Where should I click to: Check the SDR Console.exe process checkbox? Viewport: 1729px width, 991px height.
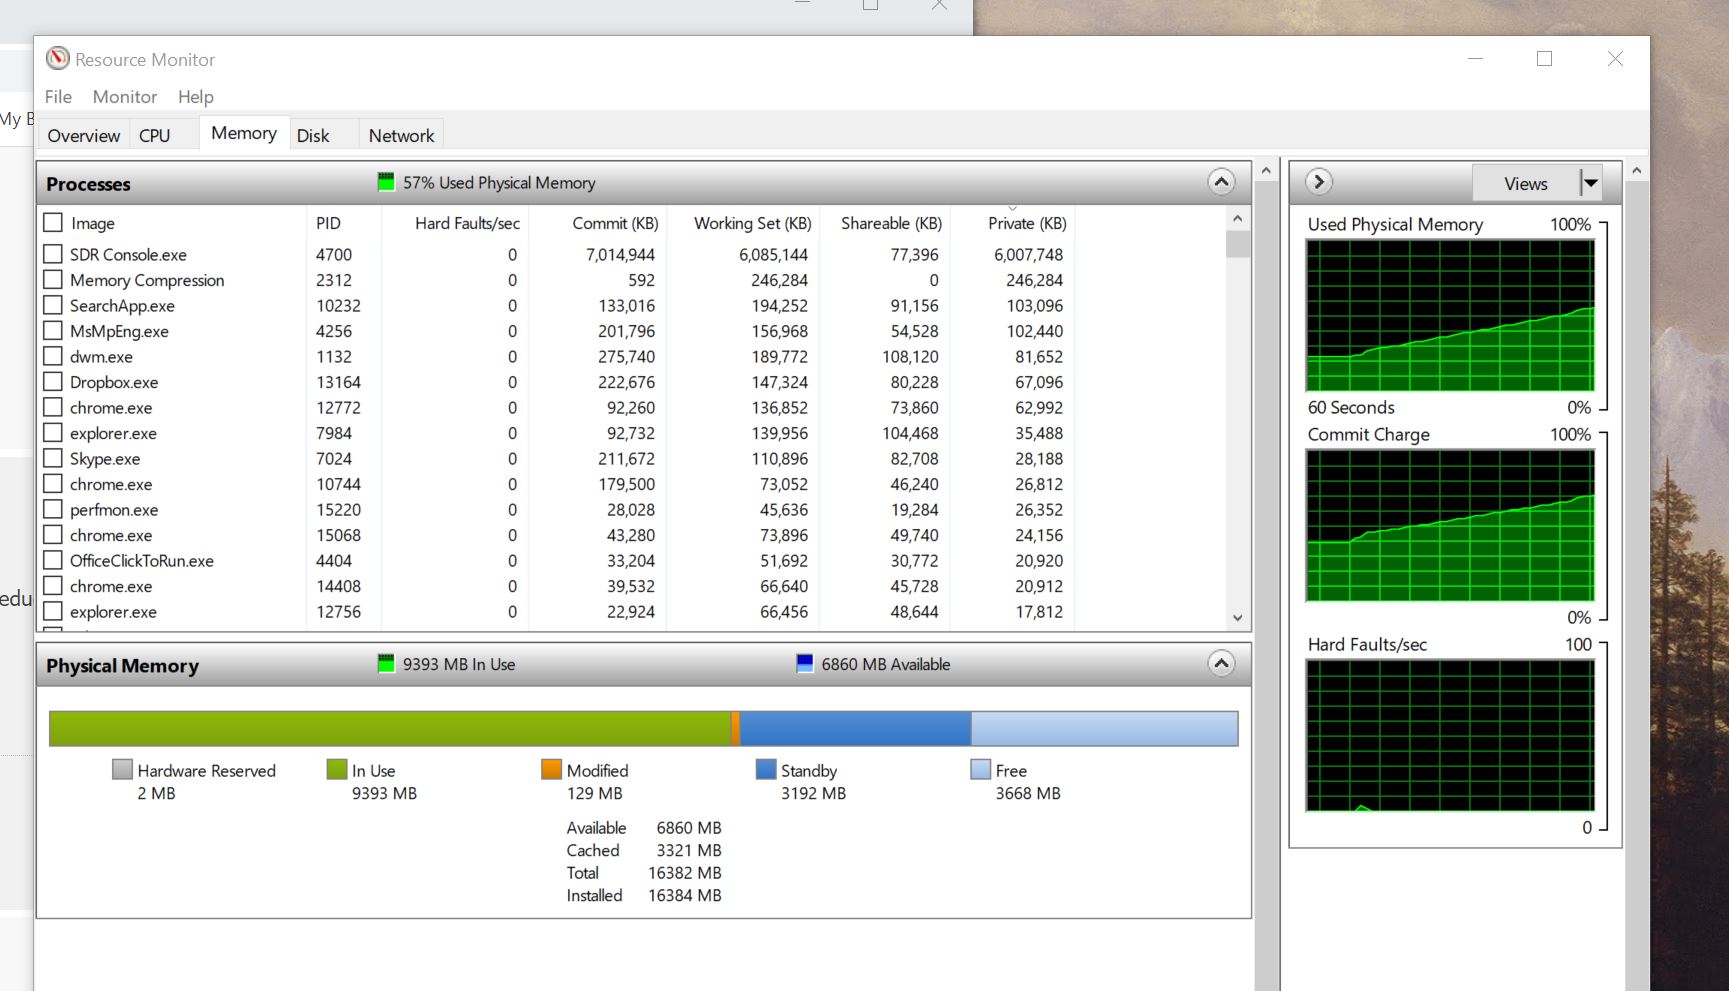53,254
